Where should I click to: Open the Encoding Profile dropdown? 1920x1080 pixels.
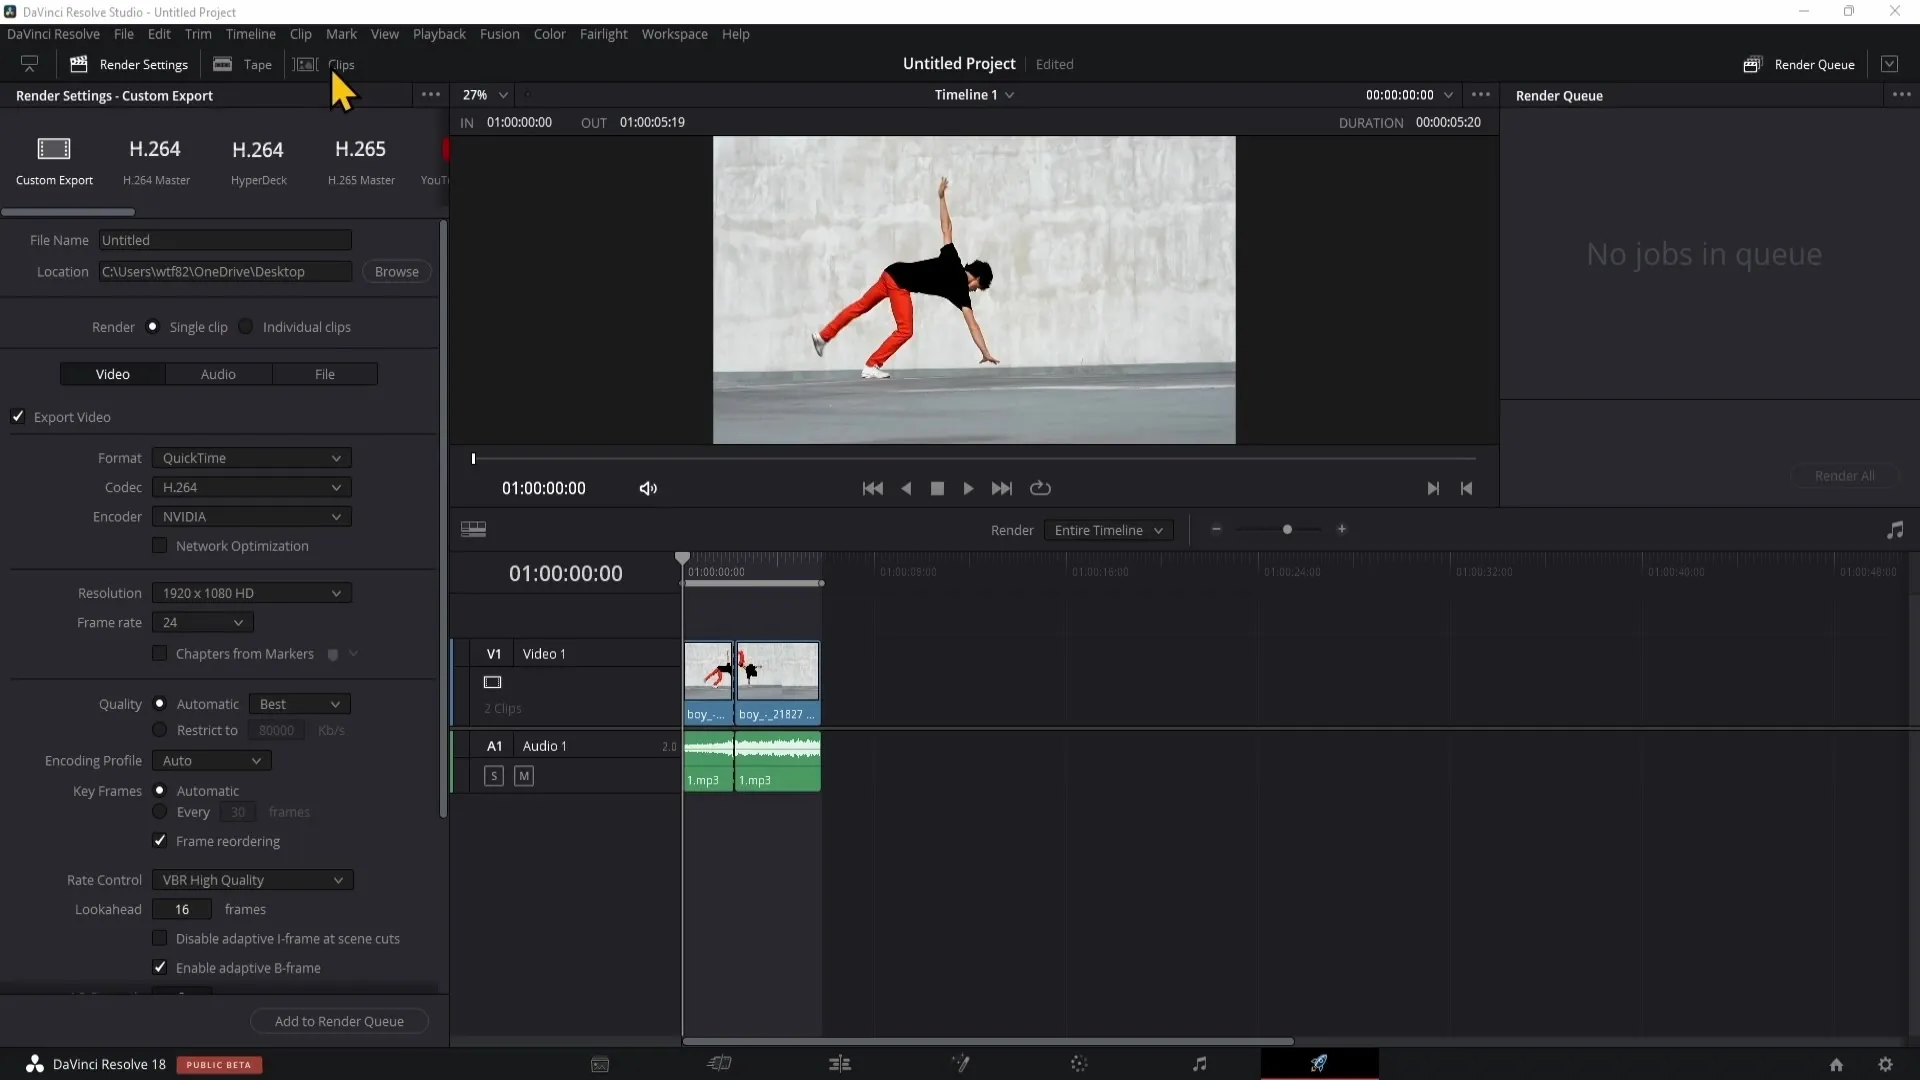212,761
